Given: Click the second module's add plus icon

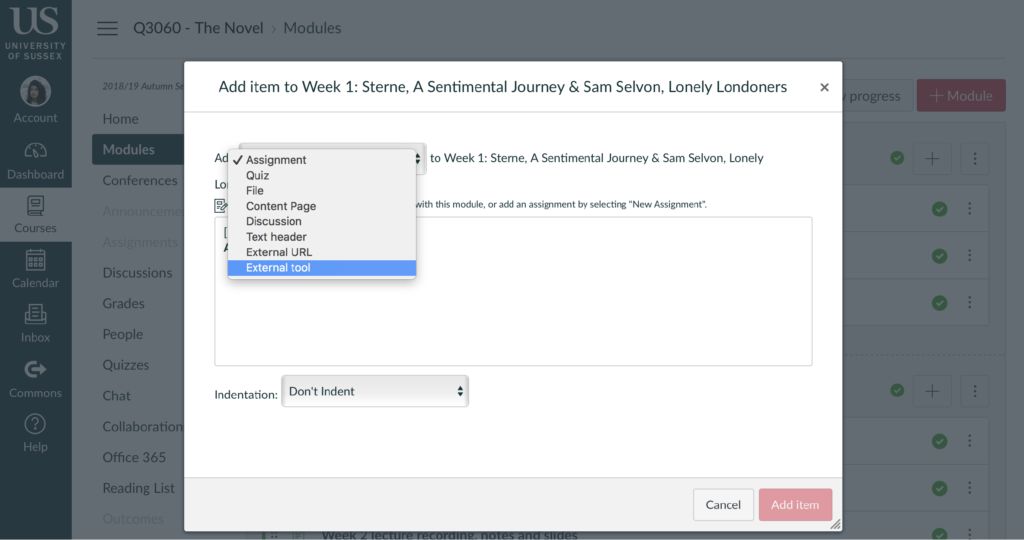Looking at the screenshot, I should click(932, 391).
